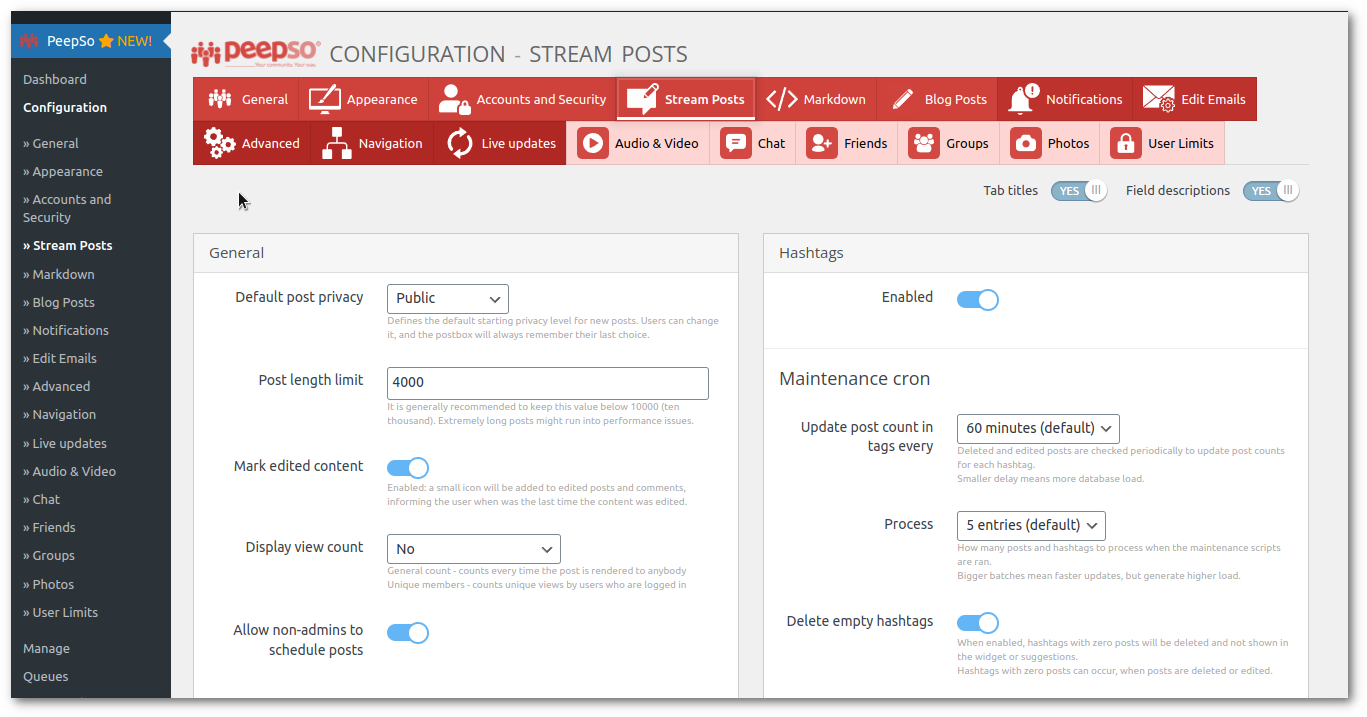The height and width of the screenshot is (717, 1367).
Task: Click the Navigation sitemap icon
Action: click(x=337, y=143)
